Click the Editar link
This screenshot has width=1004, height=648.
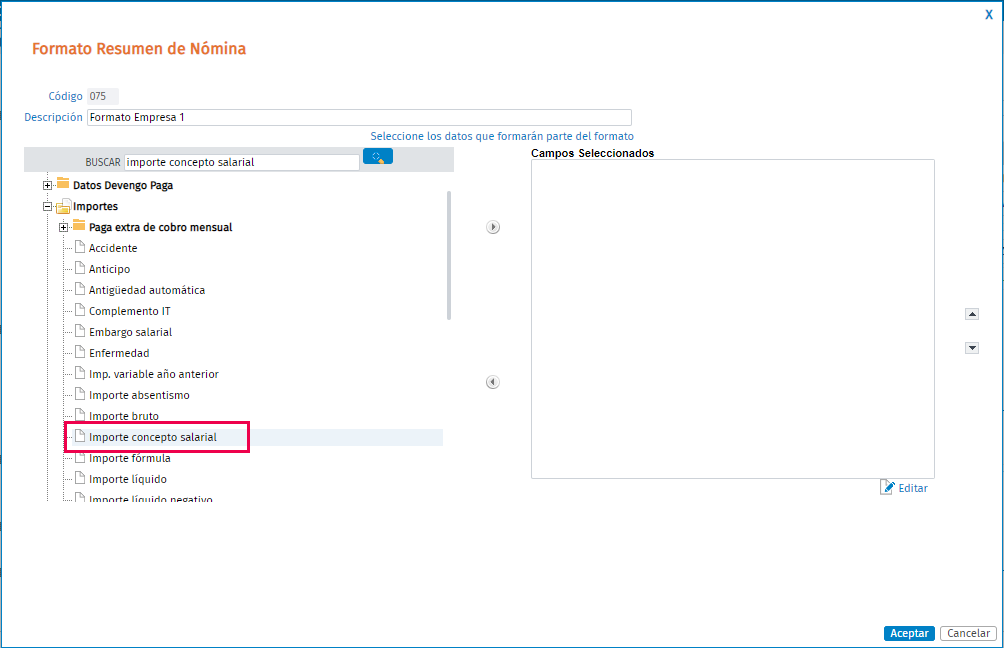point(913,488)
